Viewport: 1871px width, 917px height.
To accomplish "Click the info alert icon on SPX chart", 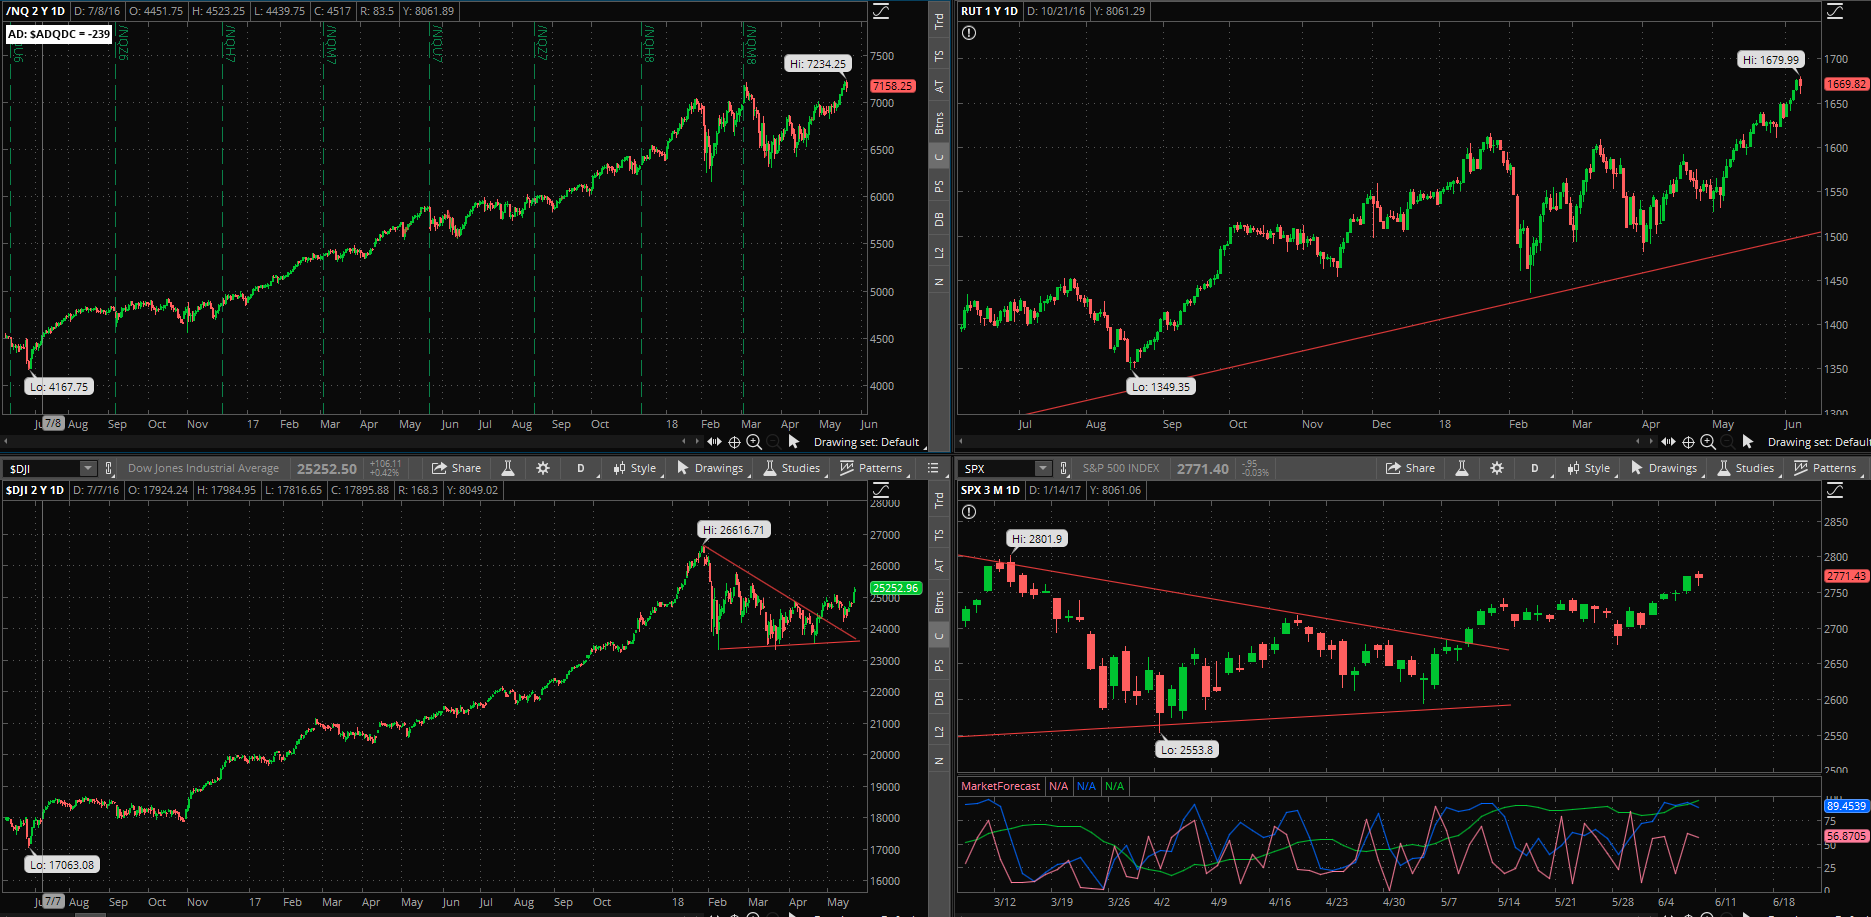I will (969, 512).
